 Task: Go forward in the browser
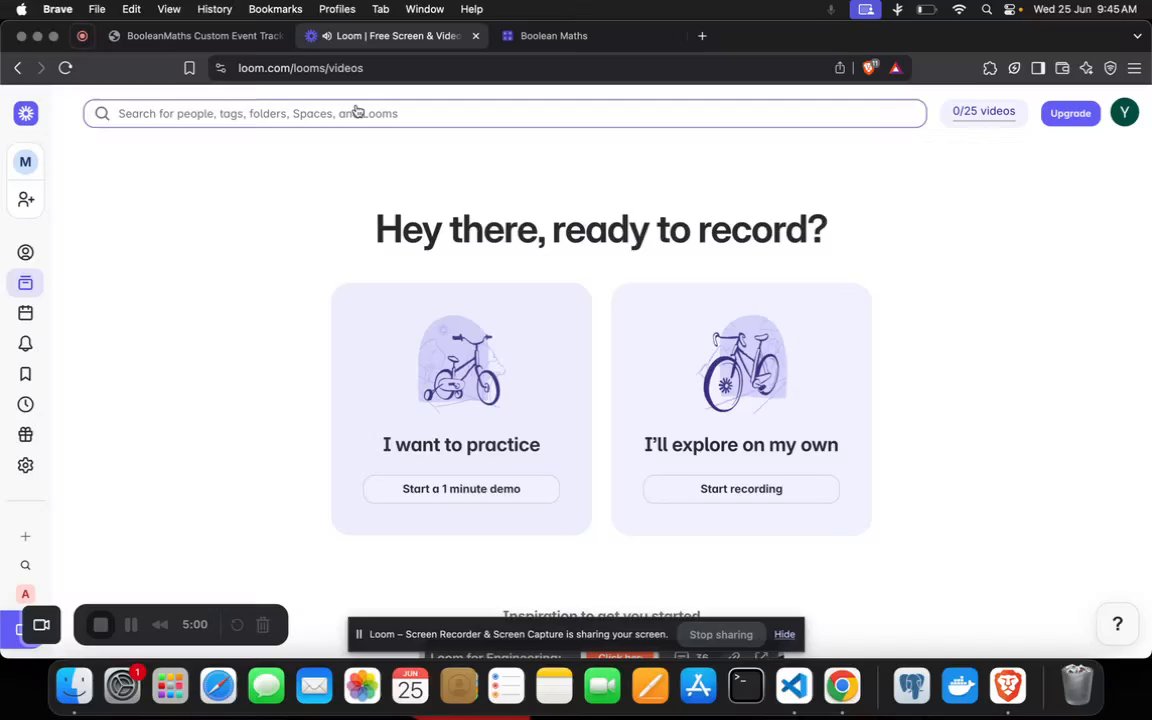[x=41, y=68]
